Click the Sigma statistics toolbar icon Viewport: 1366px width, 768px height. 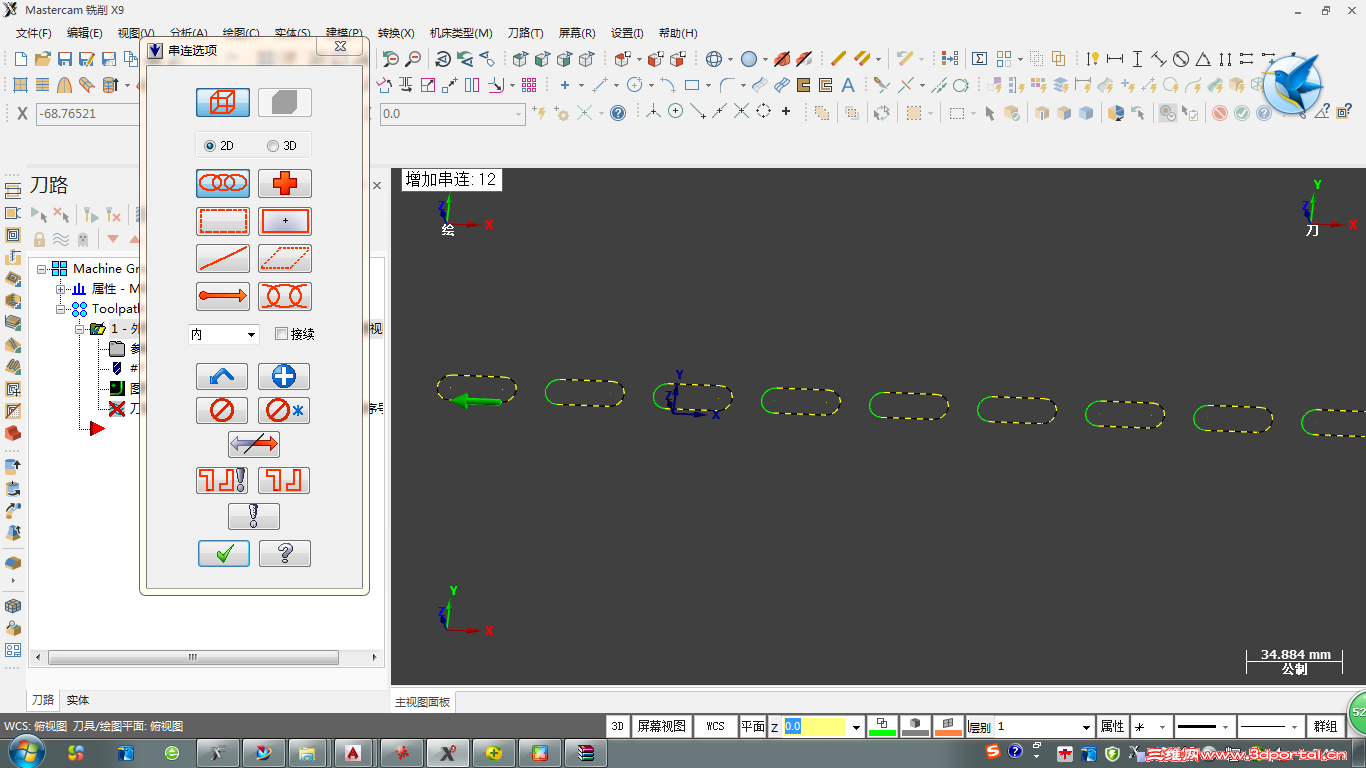click(x=980, y=59)
